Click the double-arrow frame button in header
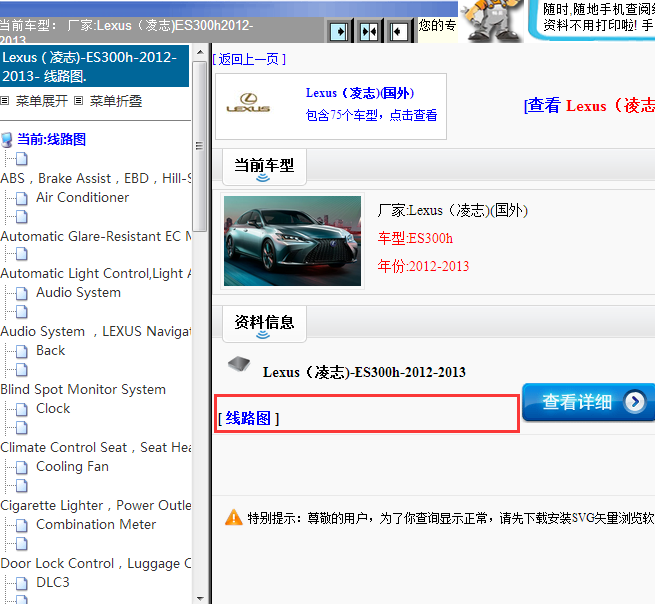Screen dimensions: 655x604 [x=369, y=31]
